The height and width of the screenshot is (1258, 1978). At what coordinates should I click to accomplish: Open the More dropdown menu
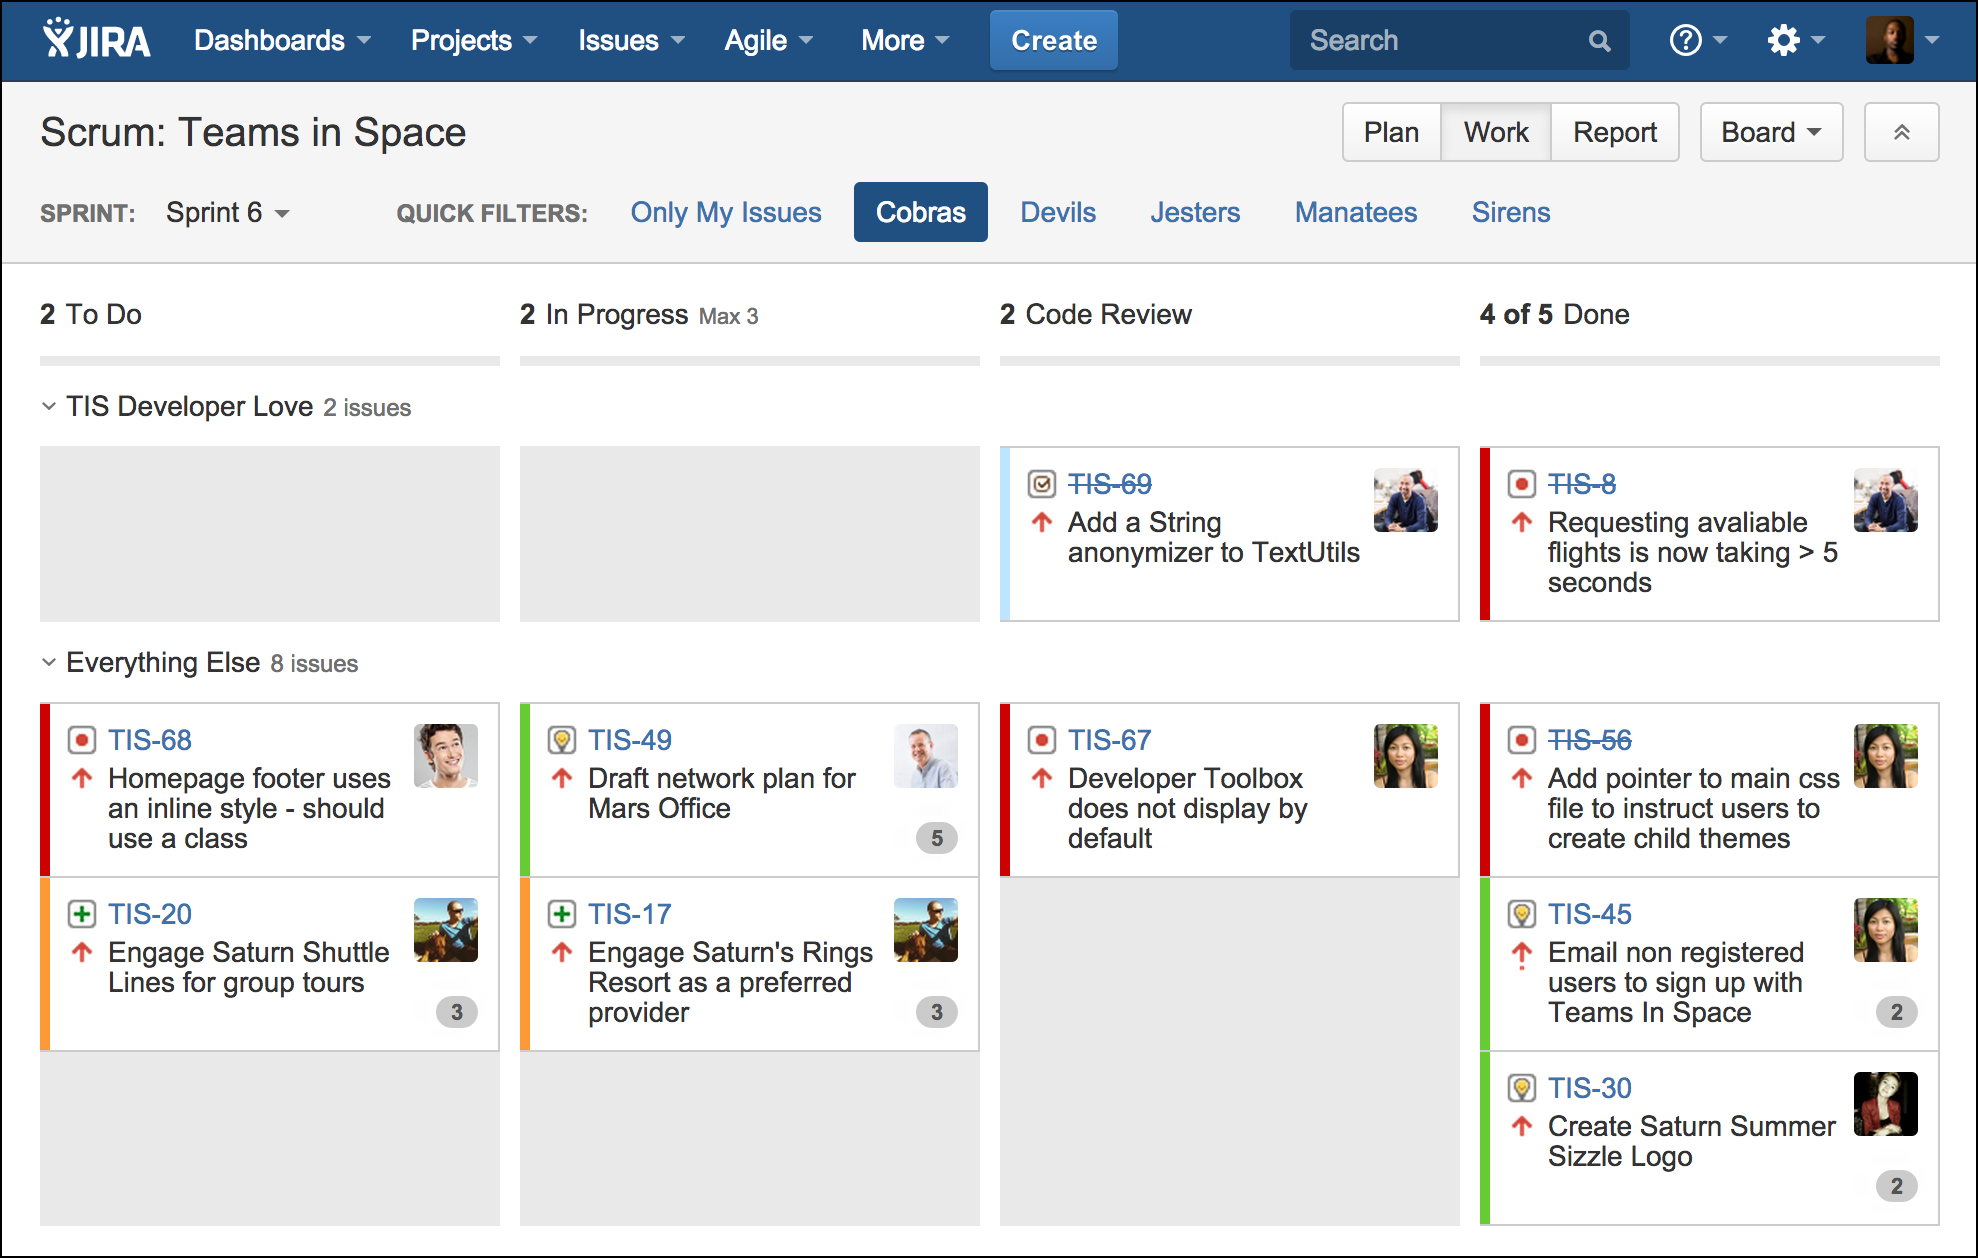click(x=905, y=40)
